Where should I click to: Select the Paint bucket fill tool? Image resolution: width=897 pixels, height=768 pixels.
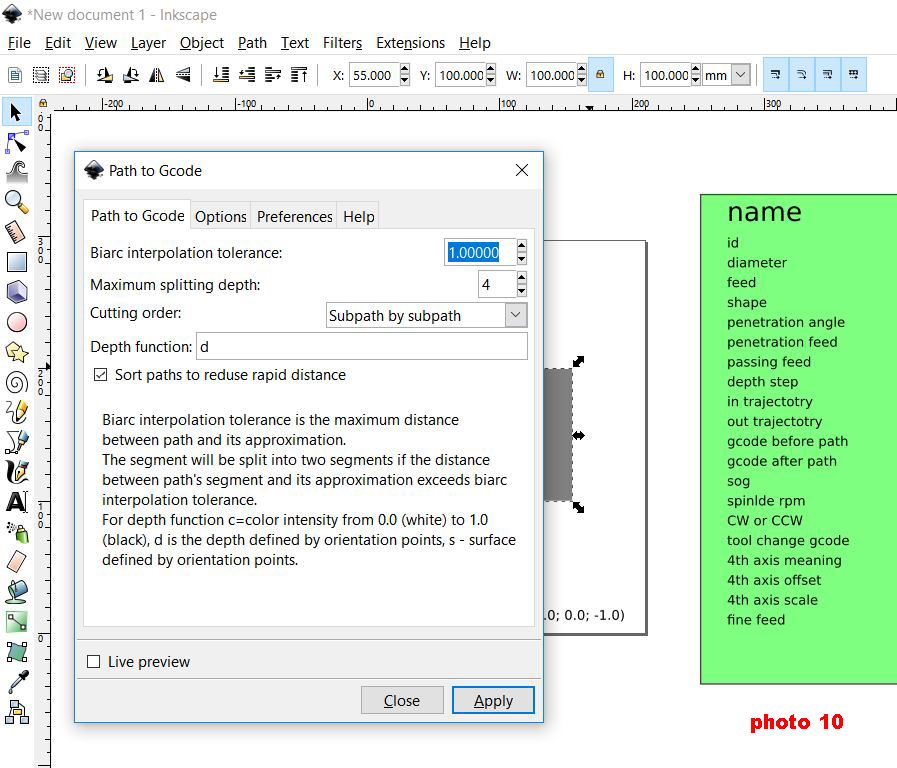coord(17,592)
